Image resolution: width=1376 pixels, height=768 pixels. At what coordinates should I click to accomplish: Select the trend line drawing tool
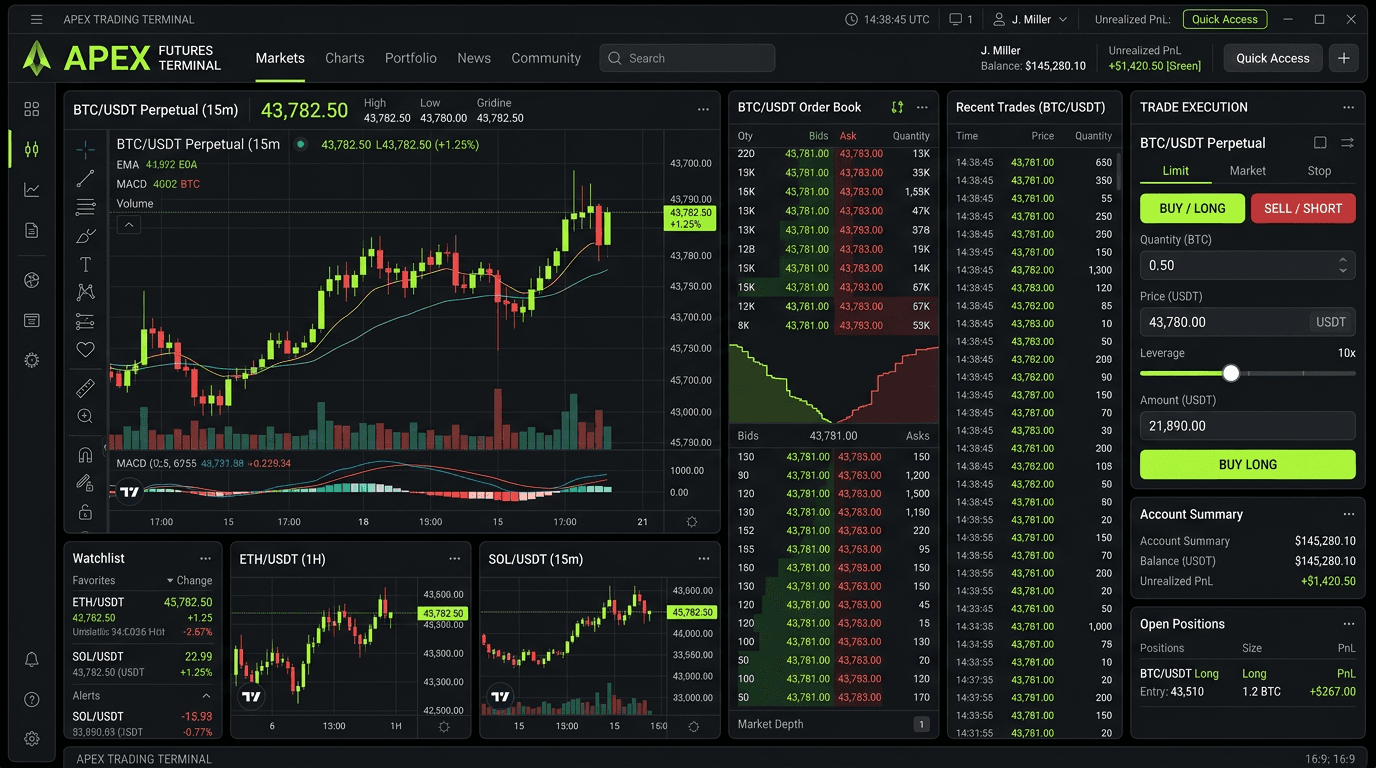[86, 179]
